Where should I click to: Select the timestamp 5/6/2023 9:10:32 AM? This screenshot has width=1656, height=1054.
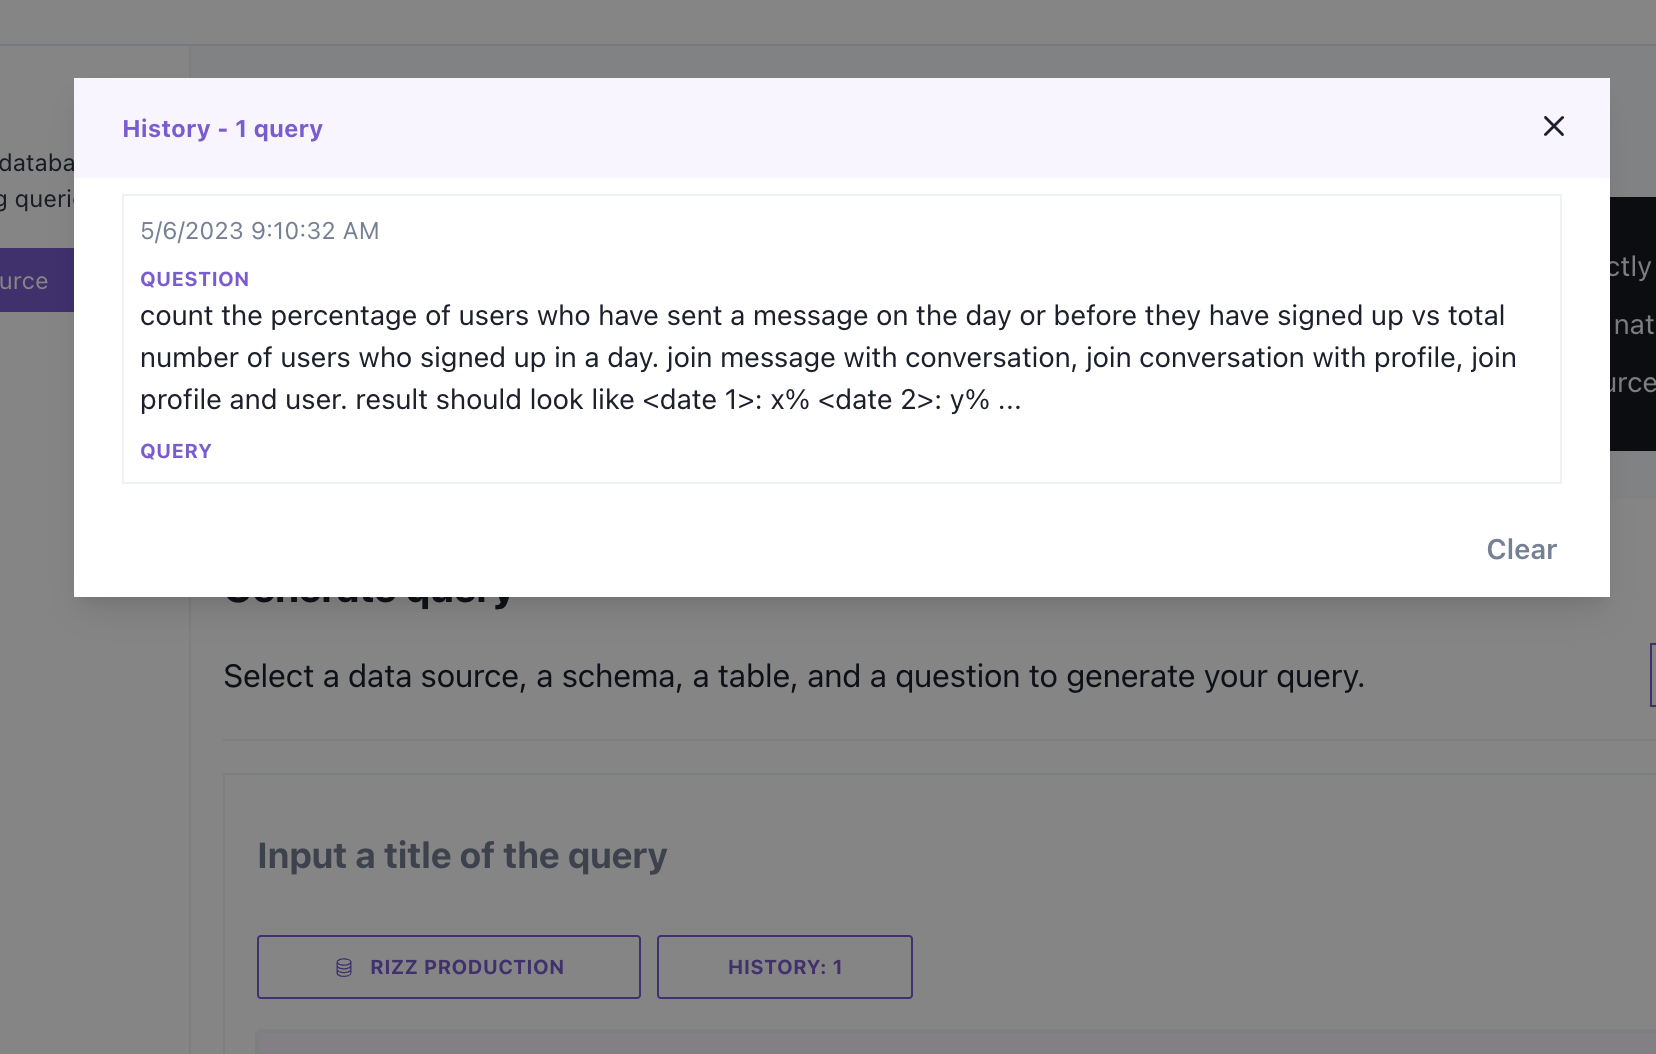click(x=260, y=231)
